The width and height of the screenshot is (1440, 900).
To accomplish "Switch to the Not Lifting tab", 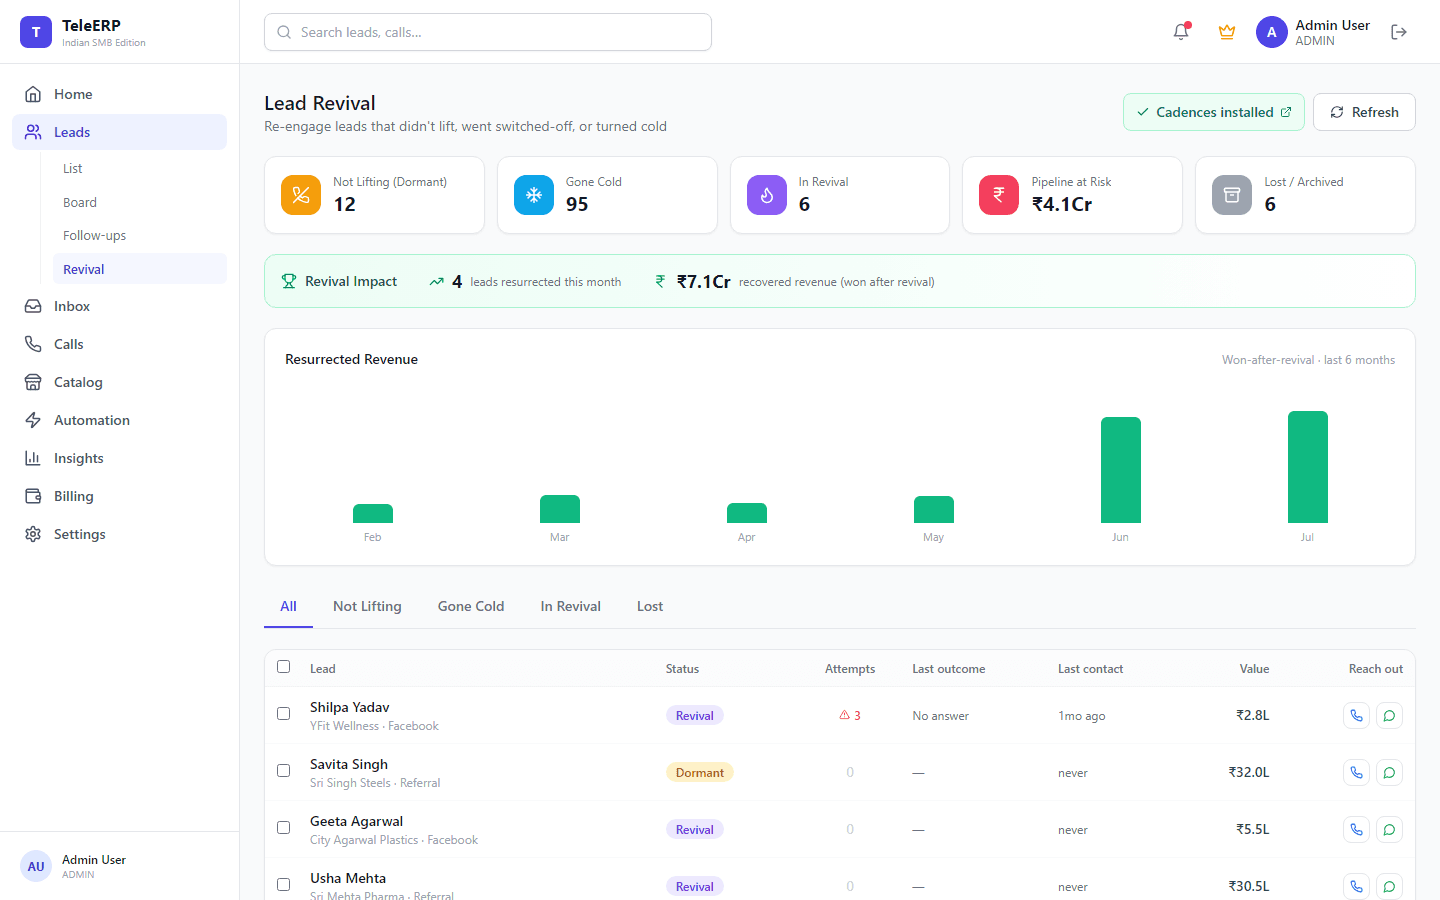I will click(x=367, y=606).
